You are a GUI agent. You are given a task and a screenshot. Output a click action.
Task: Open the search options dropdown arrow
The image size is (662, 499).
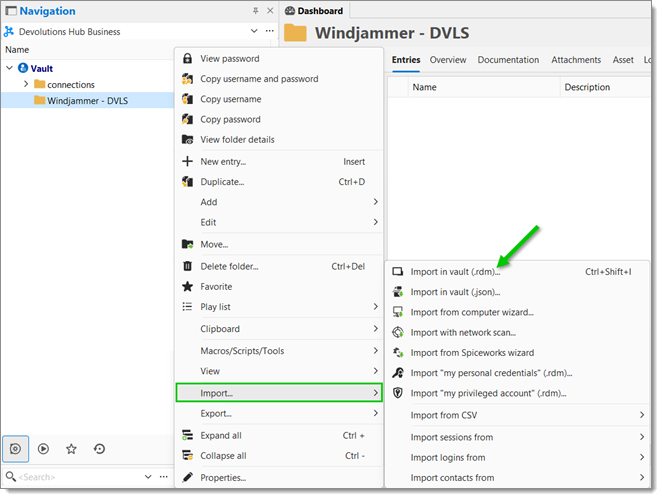tap(148, 477)
